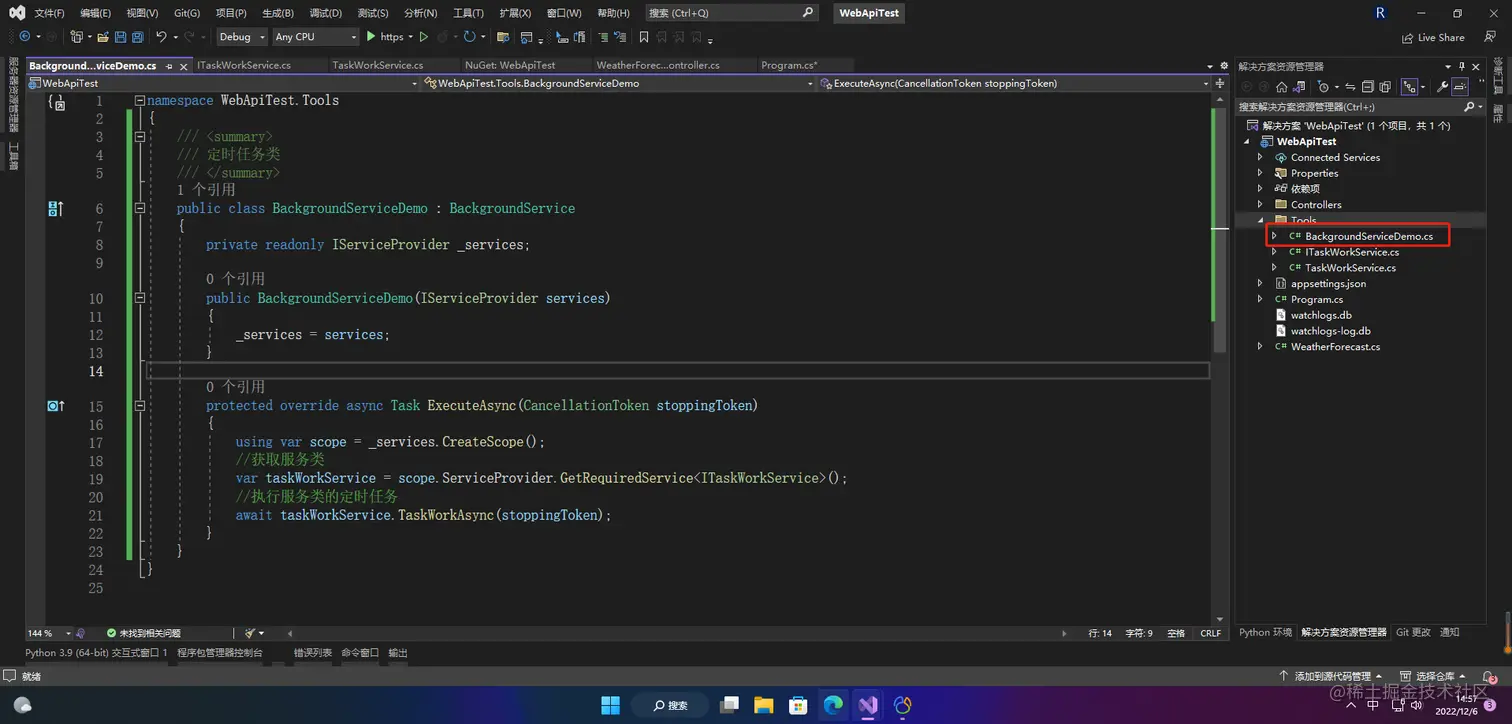The width and height of the screenshot is (1512, 724).
Task: Collapse the namespace WebApiTest.Tools code block
Action: 139,100
